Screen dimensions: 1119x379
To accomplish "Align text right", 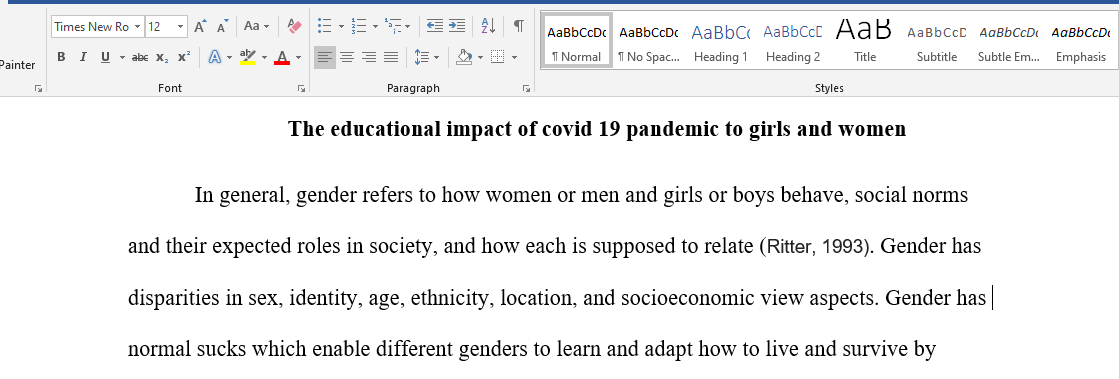I will [369, 57].
